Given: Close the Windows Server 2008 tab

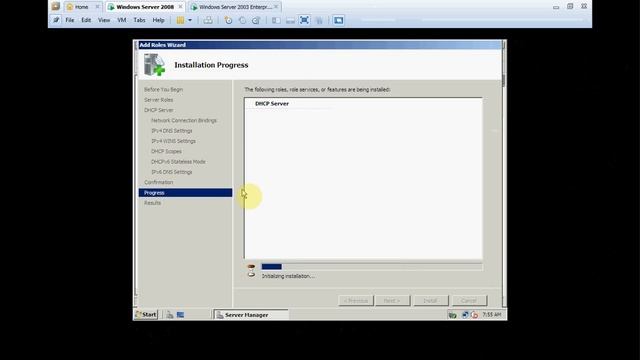Looking at the screenshot, I should 180,7.
